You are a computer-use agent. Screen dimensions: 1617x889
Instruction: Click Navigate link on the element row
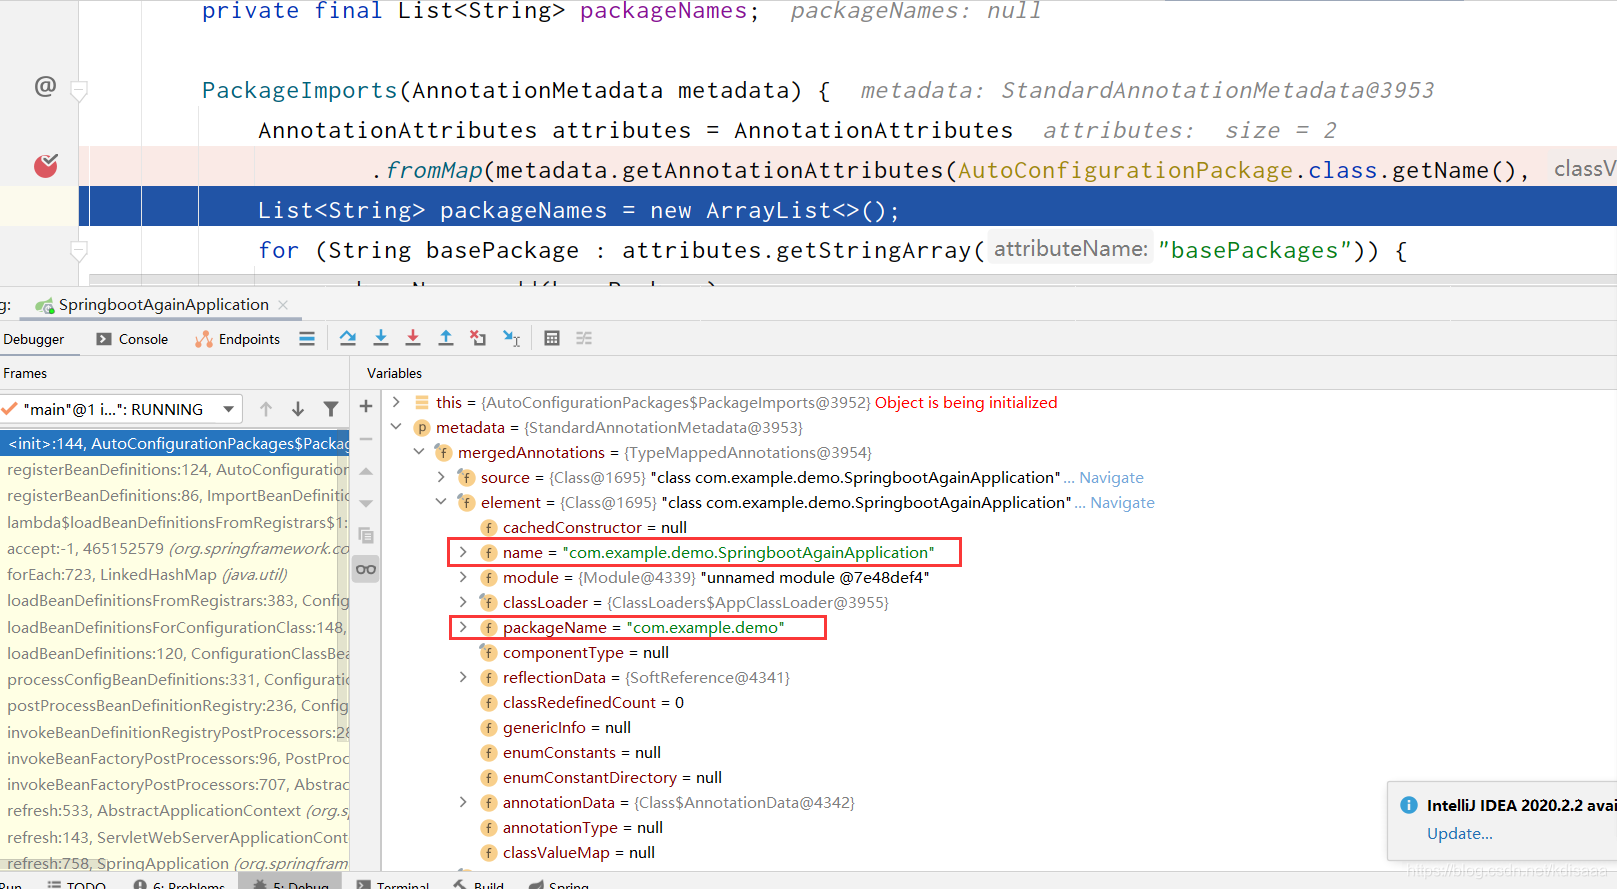coord(1122,502)
